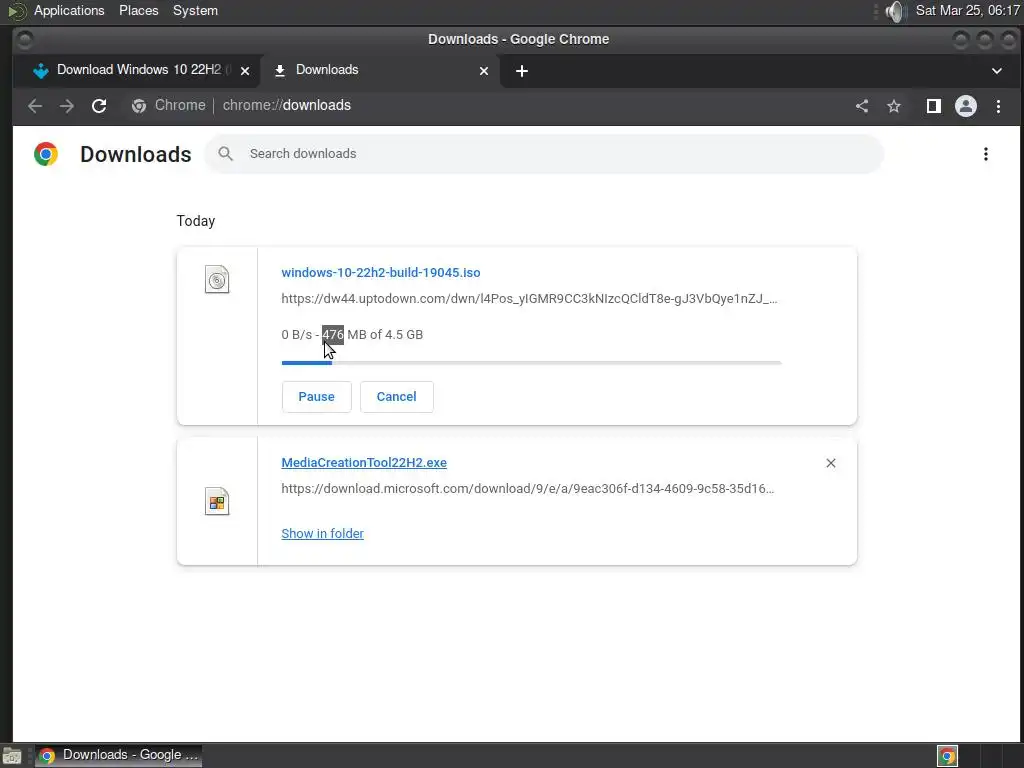Expand the tab search chevron

[x=997, y=71]
